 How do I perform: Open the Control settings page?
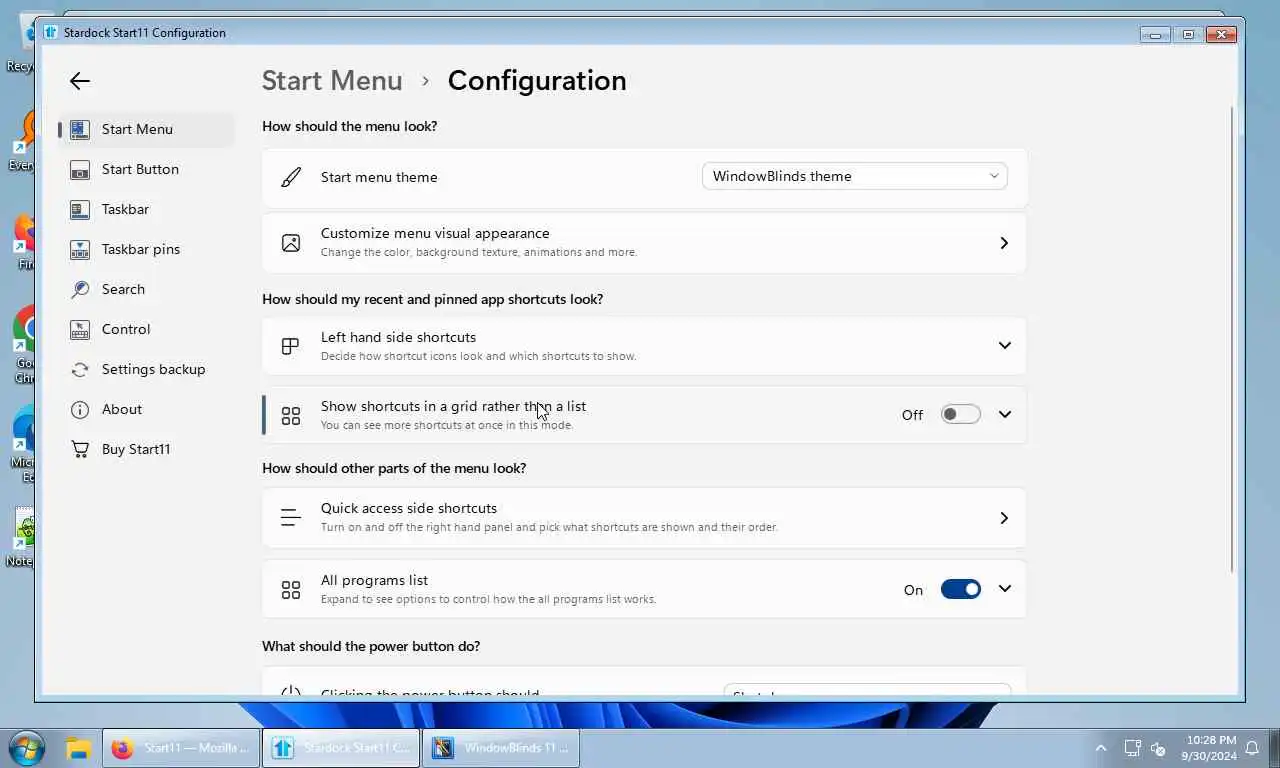pos(147,329)
